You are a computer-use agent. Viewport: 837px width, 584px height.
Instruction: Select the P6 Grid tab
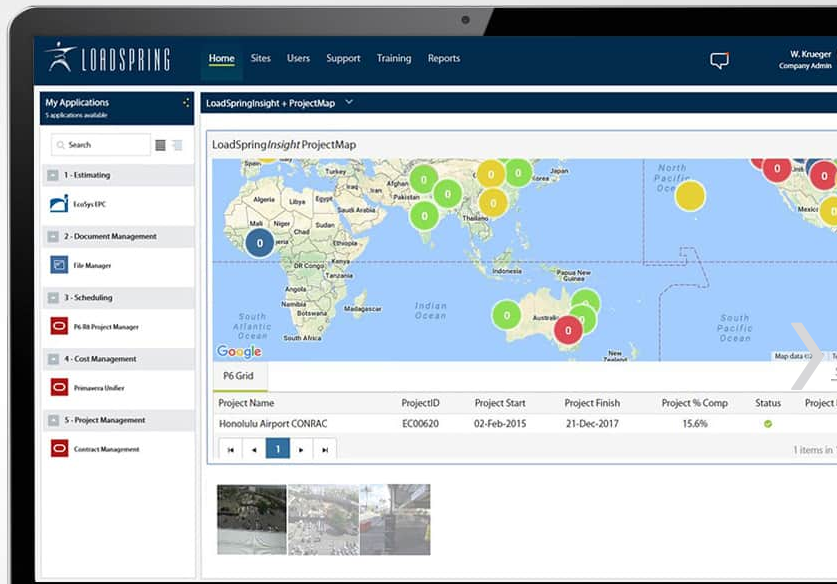238,377
